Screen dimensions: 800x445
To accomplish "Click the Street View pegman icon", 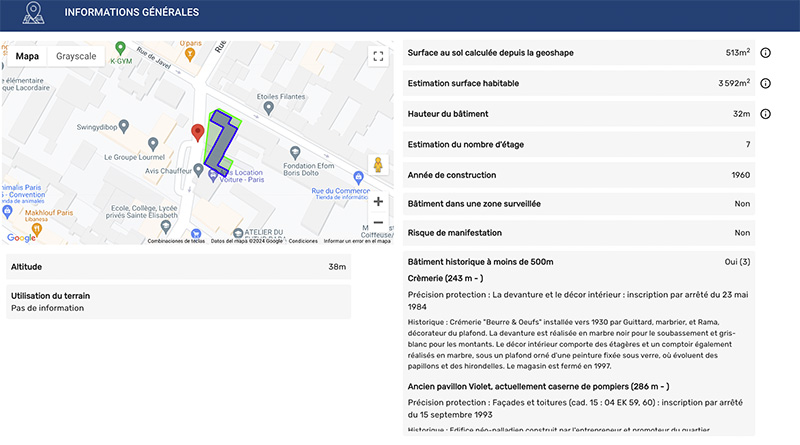I will 378,165.
